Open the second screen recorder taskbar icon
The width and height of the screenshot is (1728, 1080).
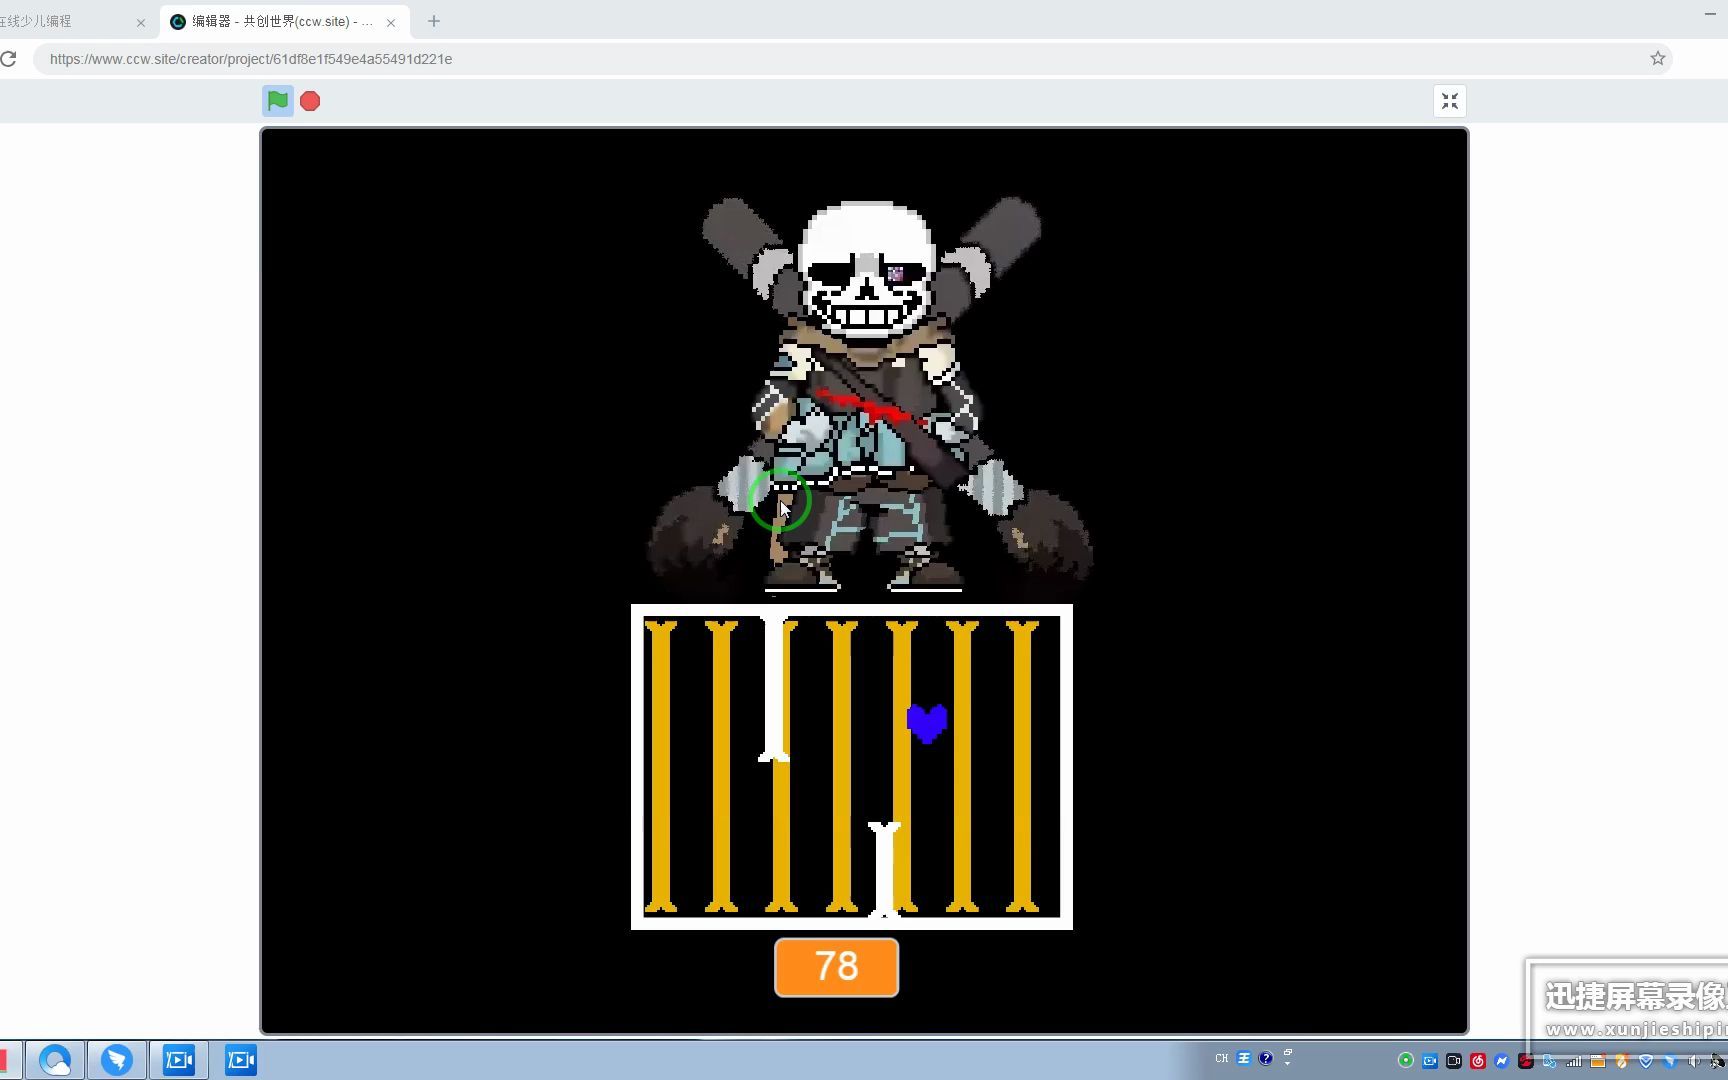tap(241, 1060)
